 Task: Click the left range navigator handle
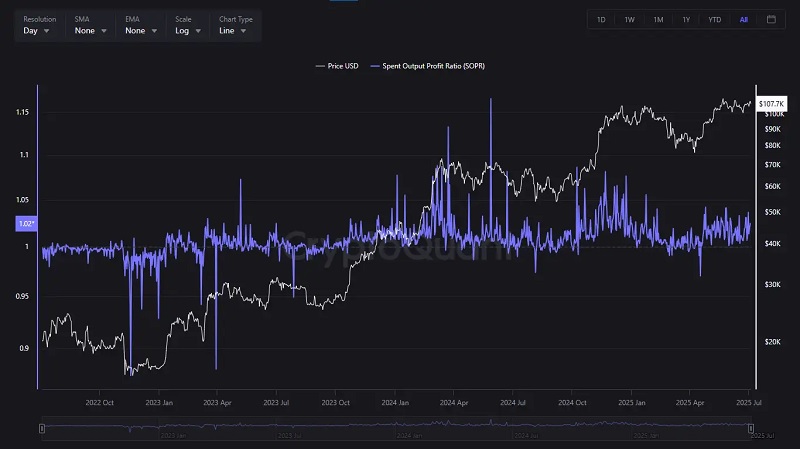42,428
